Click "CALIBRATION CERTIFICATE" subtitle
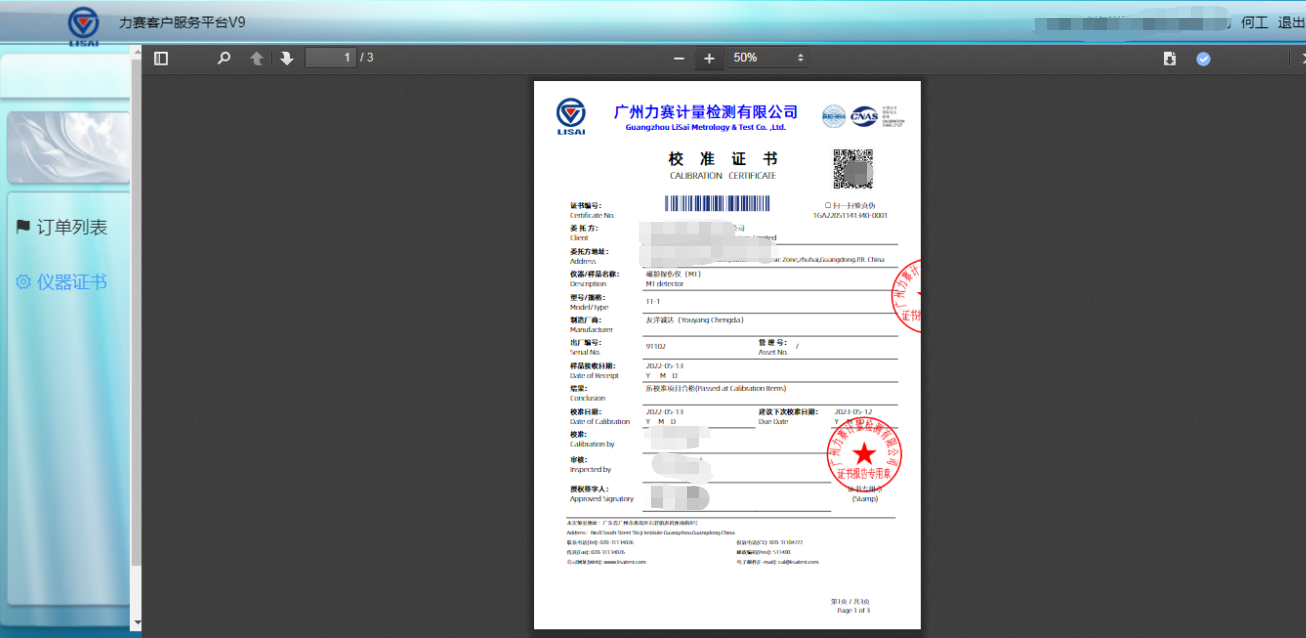 point(722,176)
